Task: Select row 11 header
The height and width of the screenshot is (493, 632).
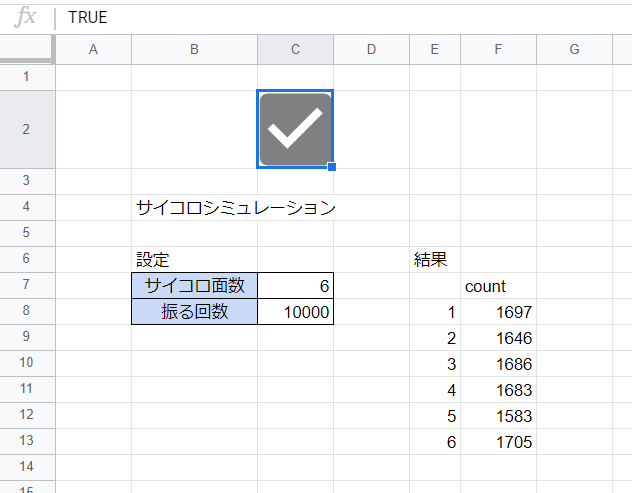Action: pos(26,389)
